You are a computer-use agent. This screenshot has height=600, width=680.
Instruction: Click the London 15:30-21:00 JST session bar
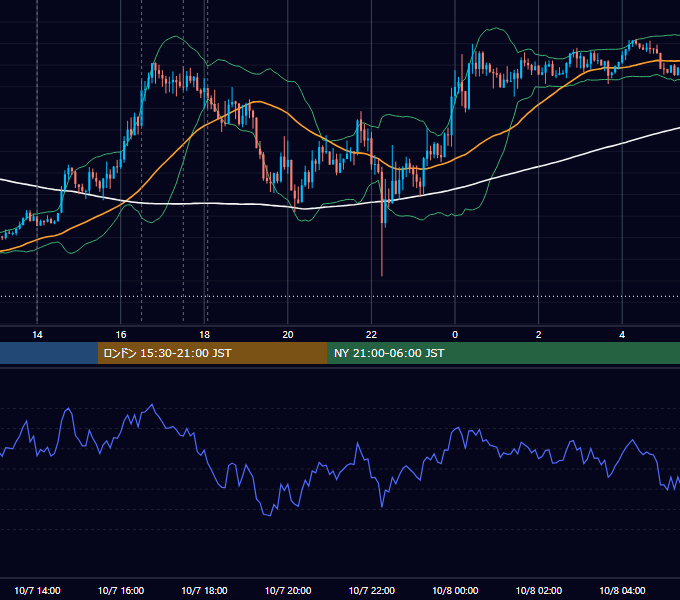point(212,353)
